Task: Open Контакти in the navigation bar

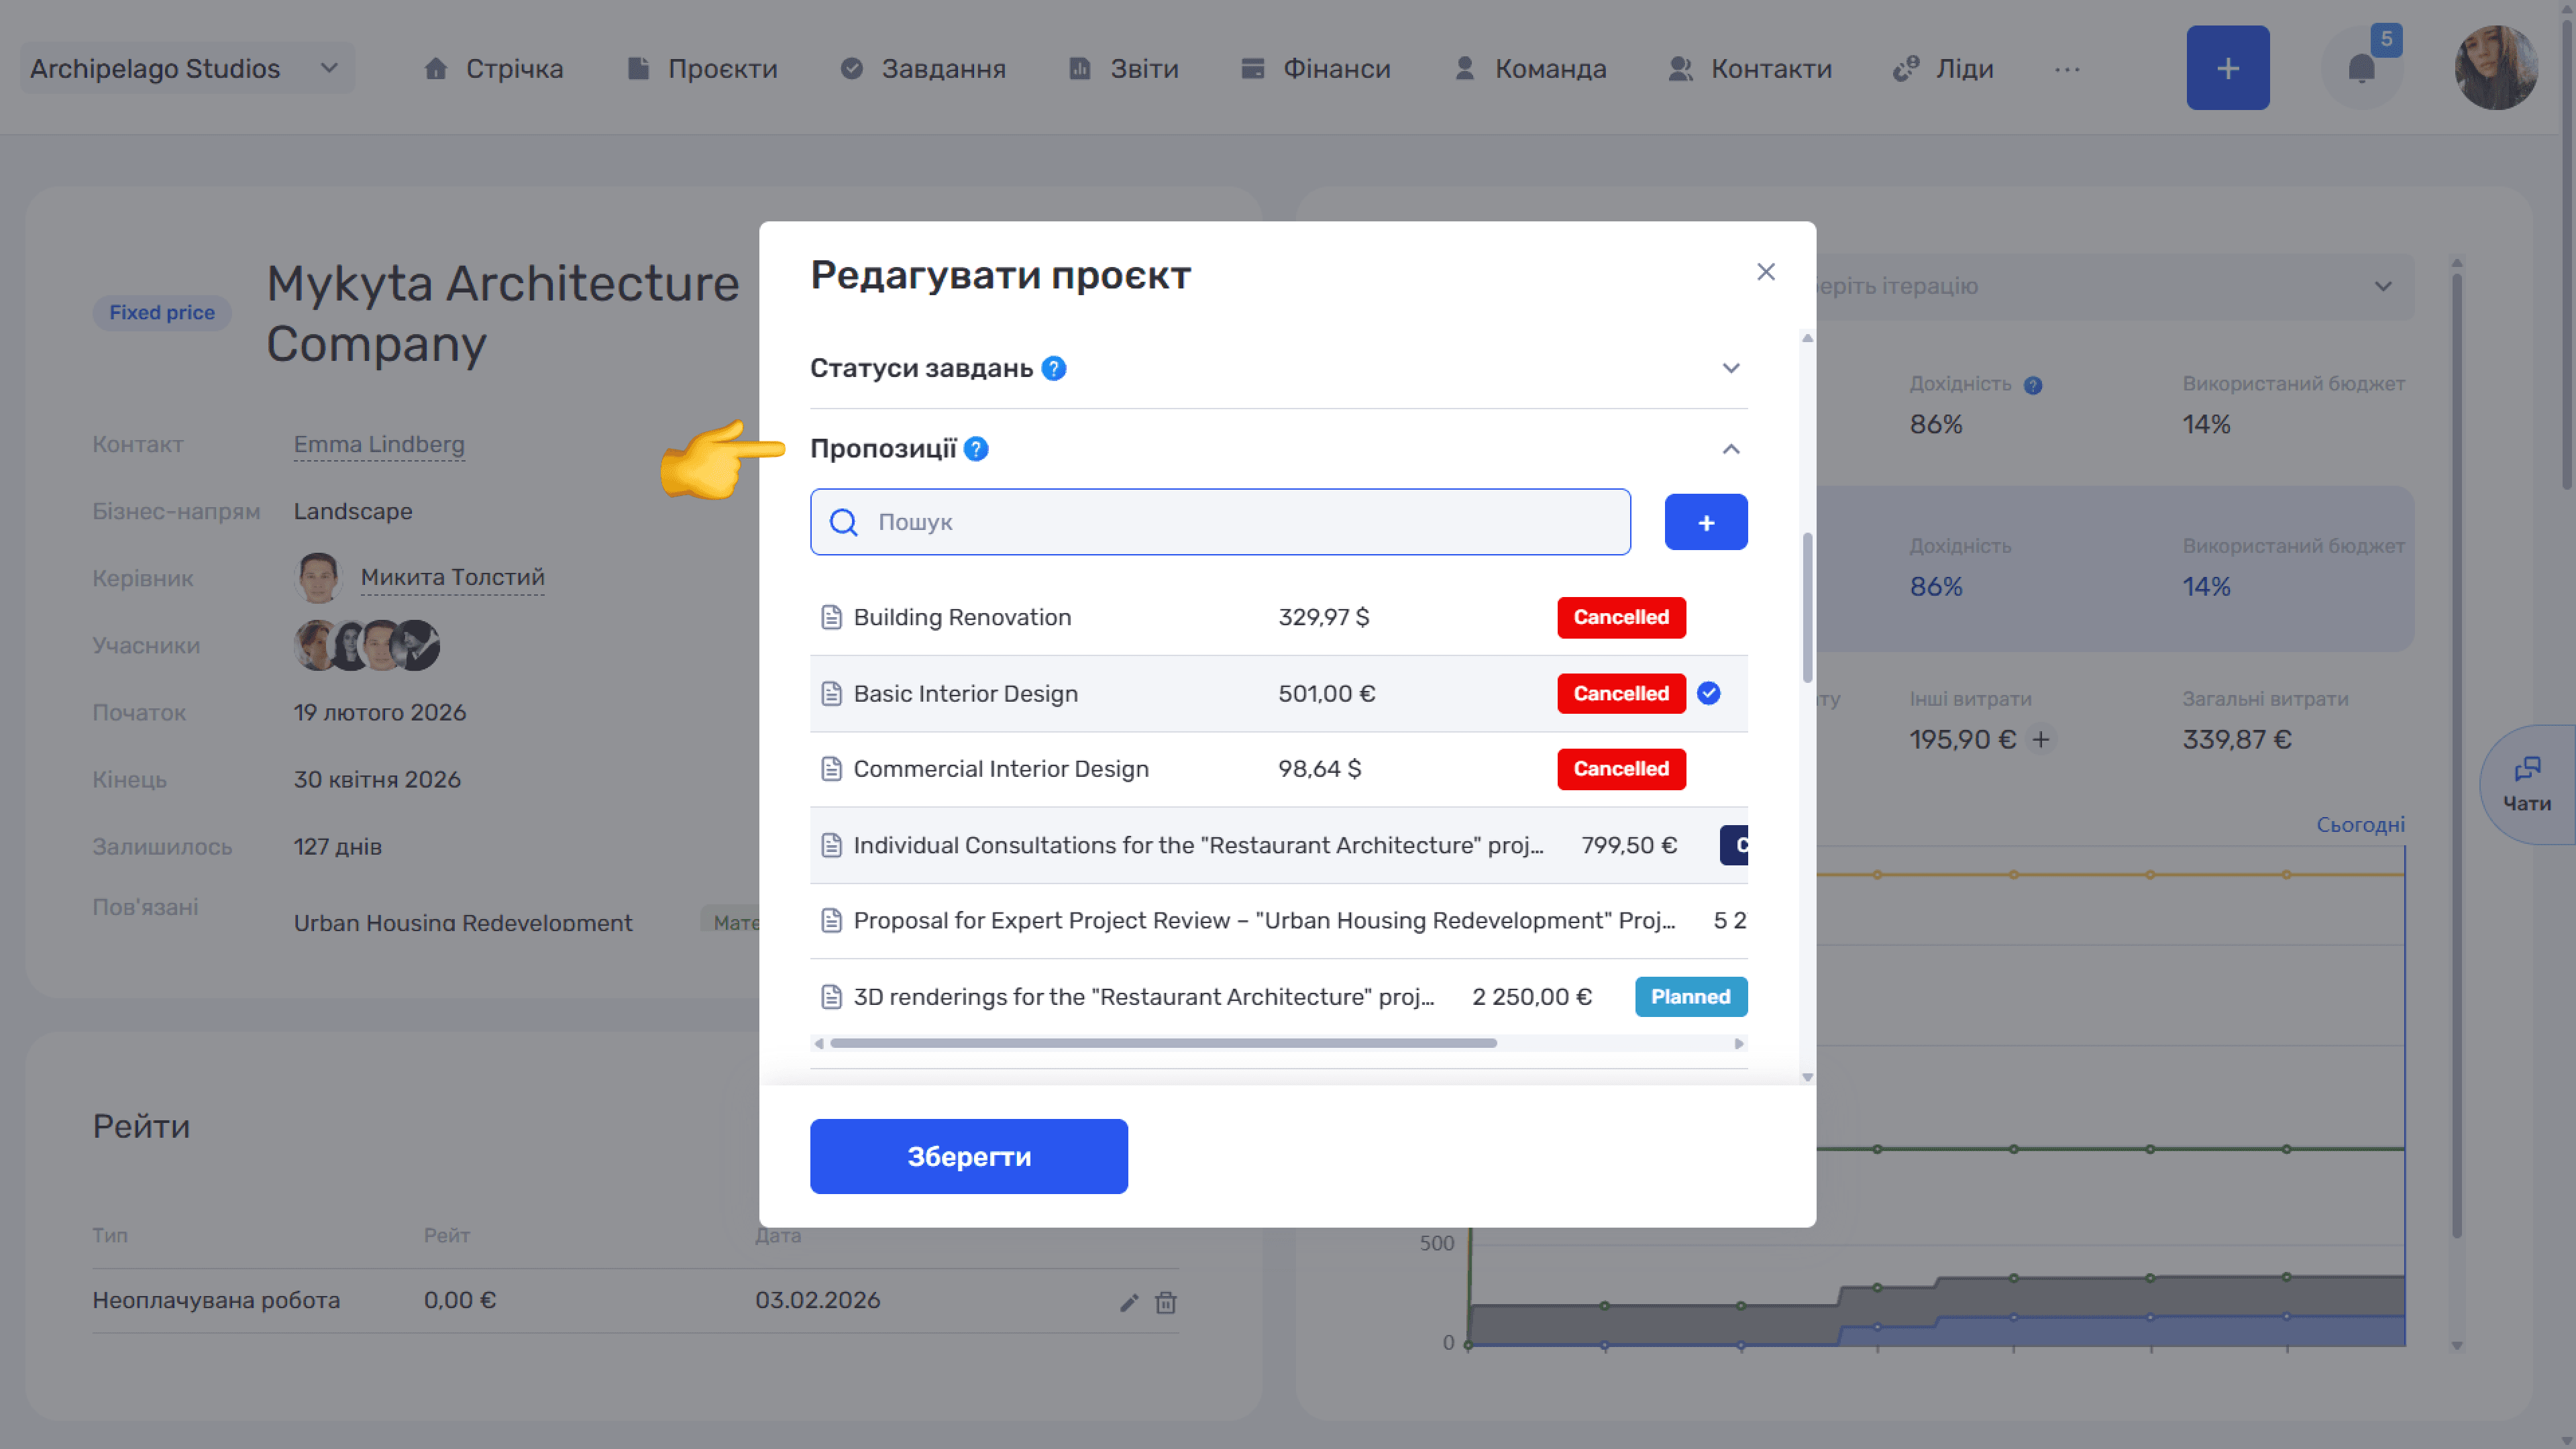Action: pos(1750,68)
